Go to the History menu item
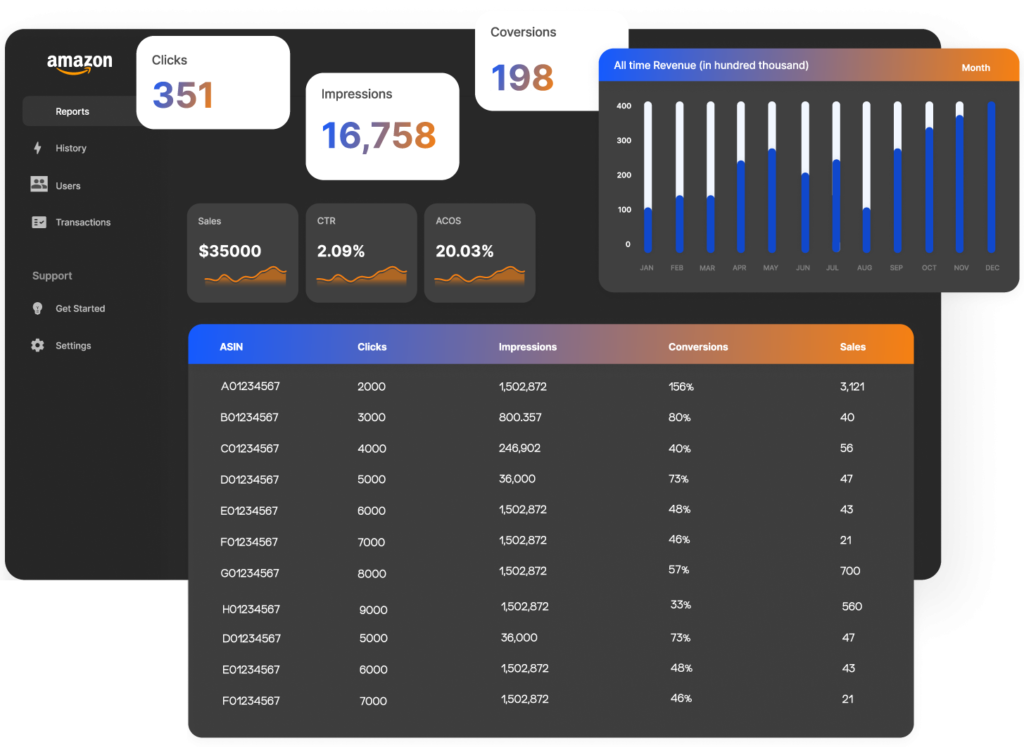The width and height of the screenshot is (1024, 750). (70, 148)
